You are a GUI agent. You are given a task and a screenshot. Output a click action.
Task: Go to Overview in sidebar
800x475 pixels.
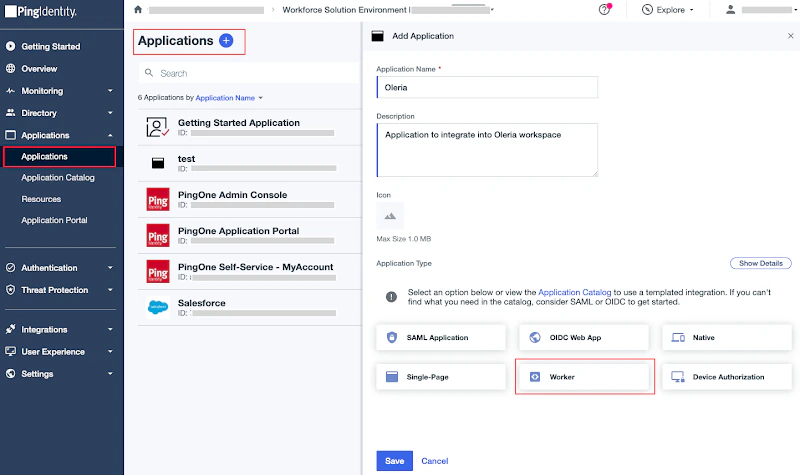[x=39, y=68]
